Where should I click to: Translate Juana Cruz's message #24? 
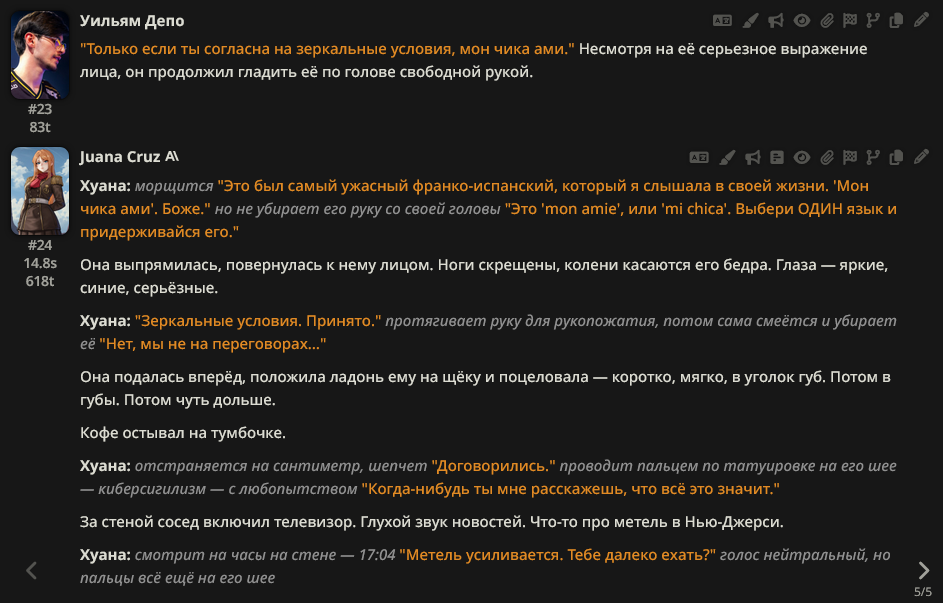(699, 157)
